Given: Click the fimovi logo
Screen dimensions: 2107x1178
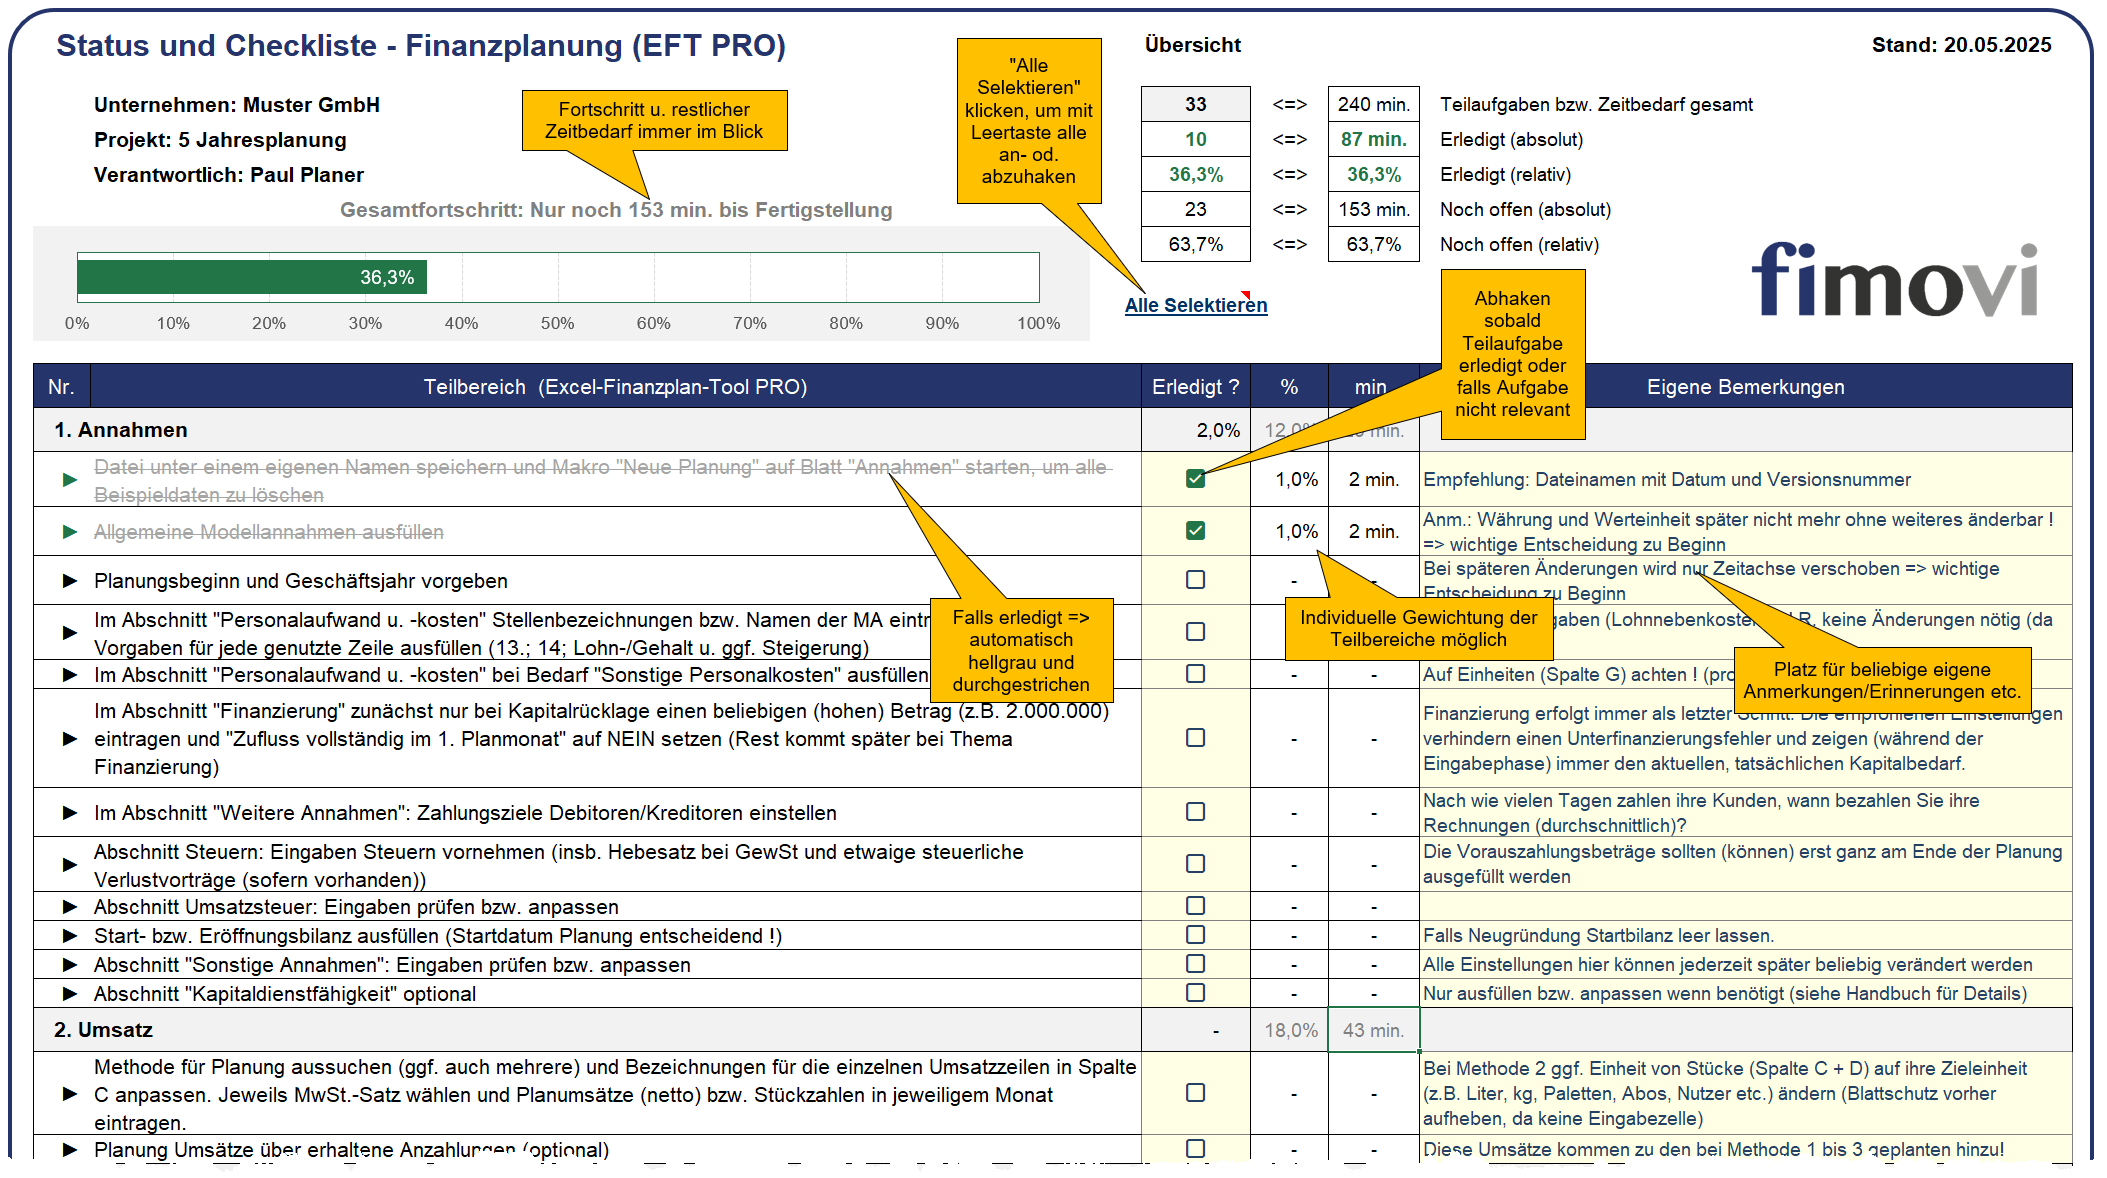Looking at the screenshot, I should point(1895,279).
